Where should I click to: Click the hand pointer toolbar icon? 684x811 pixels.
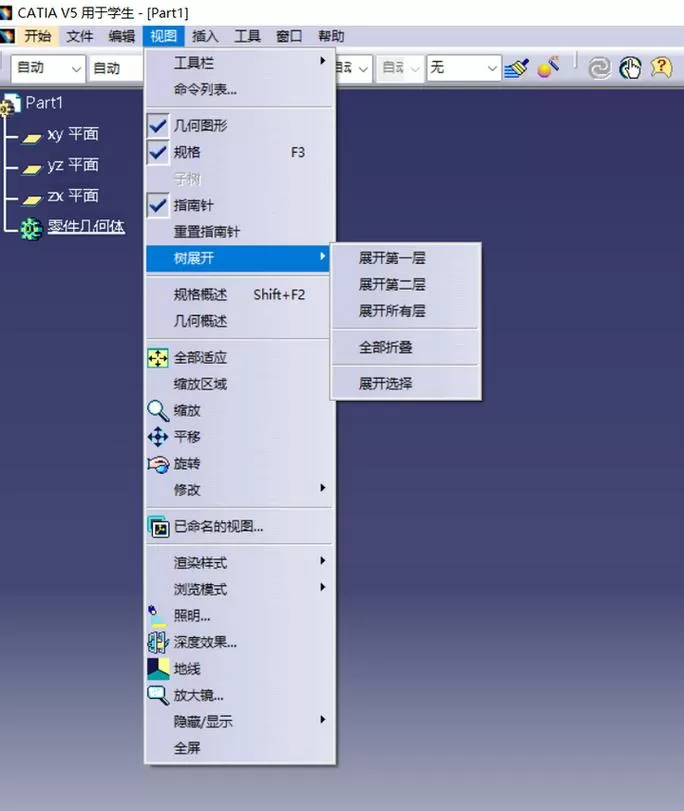[x=631, y=68]
